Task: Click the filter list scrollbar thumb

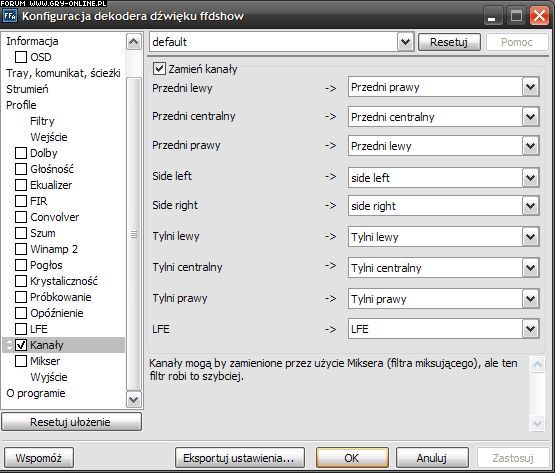Action: coord(133,234)
